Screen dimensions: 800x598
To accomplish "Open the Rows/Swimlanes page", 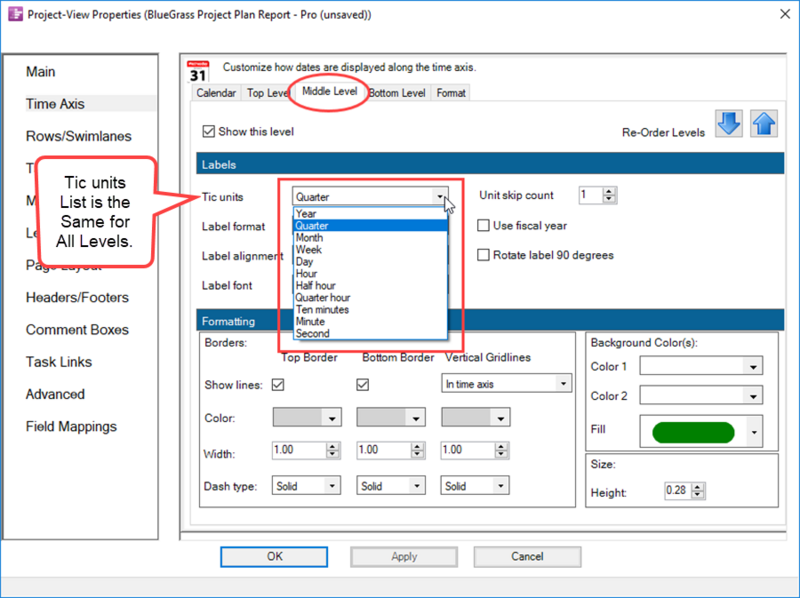I will pyautogui.click(x=79, y=136).
